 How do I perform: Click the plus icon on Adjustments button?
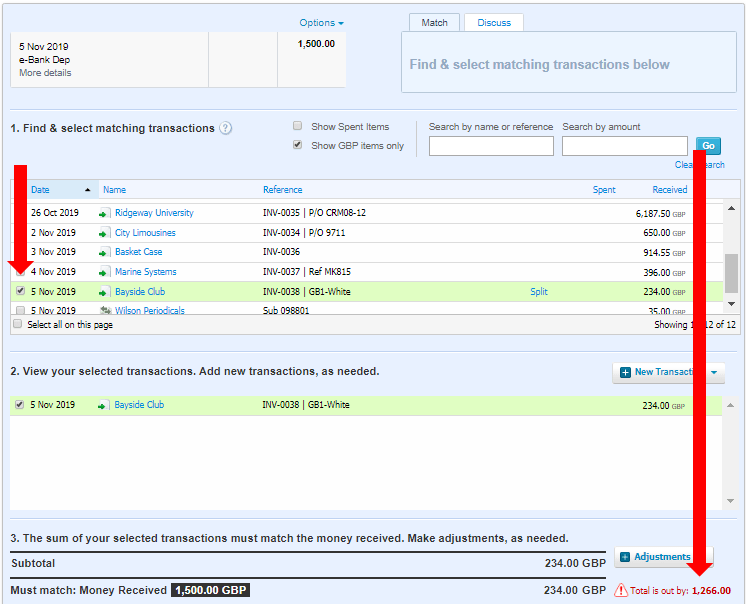click(x=625, y=557)
